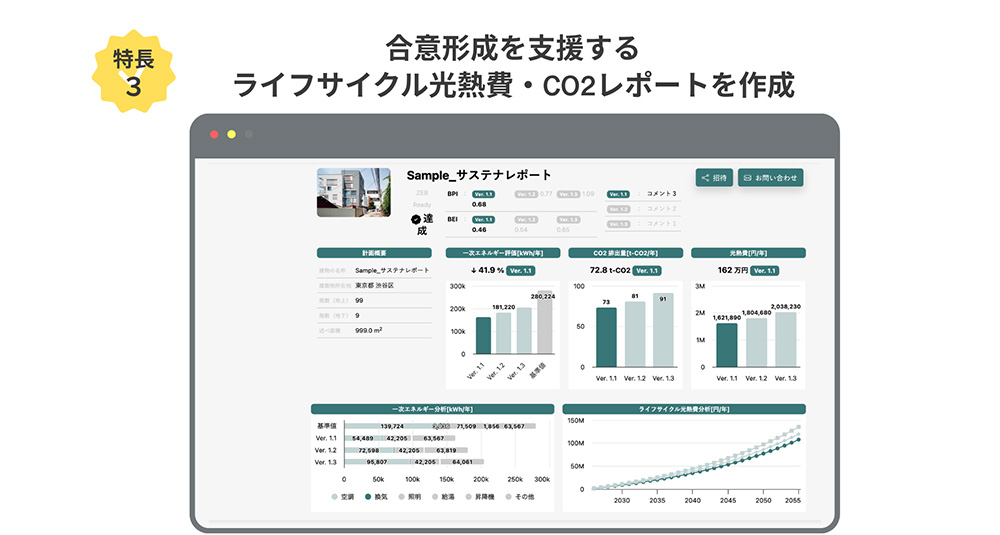Toggle the その他 legend dot
The image size is (1000, 535).
tap(508, 496)
